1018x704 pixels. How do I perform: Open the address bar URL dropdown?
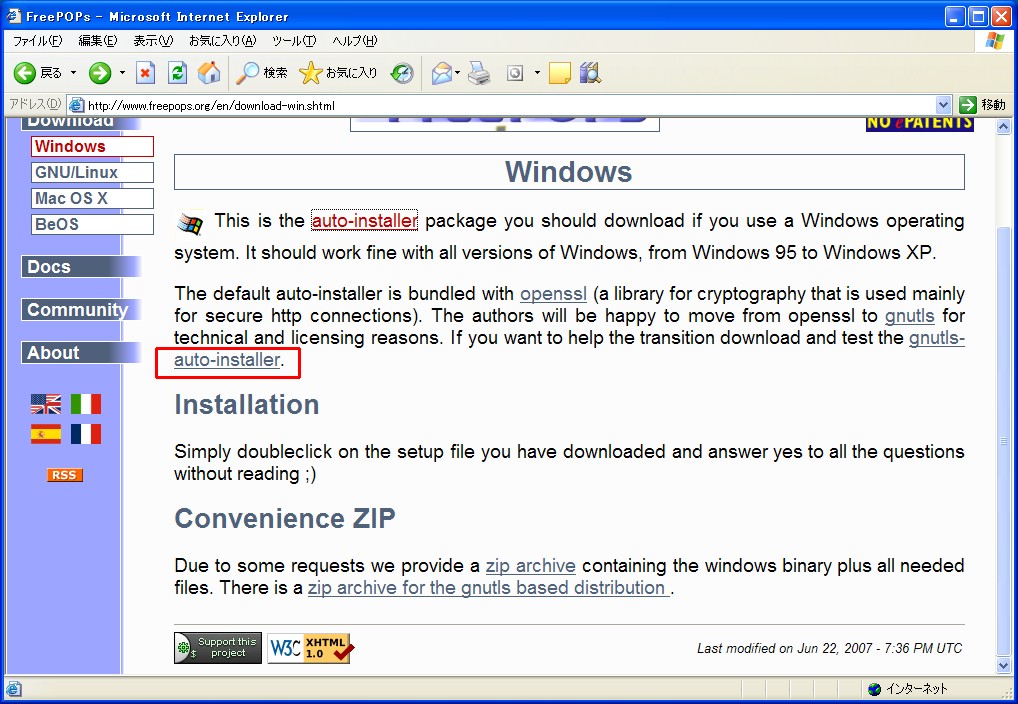[x=943, y=105]
